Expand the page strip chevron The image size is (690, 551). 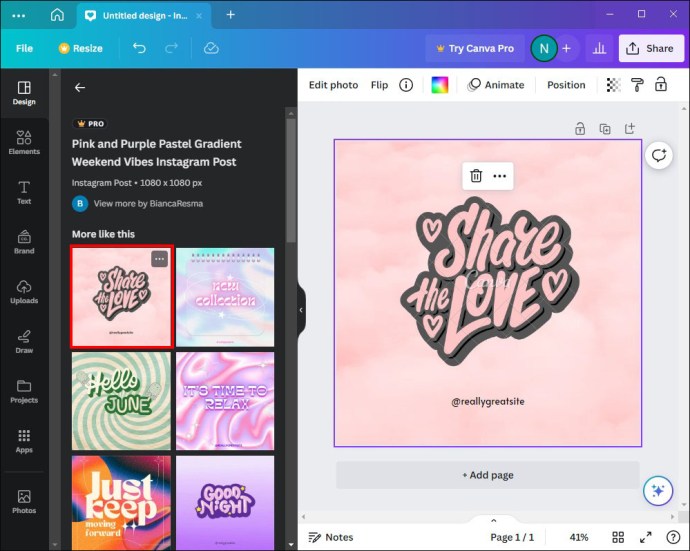(x=494, y=521)
